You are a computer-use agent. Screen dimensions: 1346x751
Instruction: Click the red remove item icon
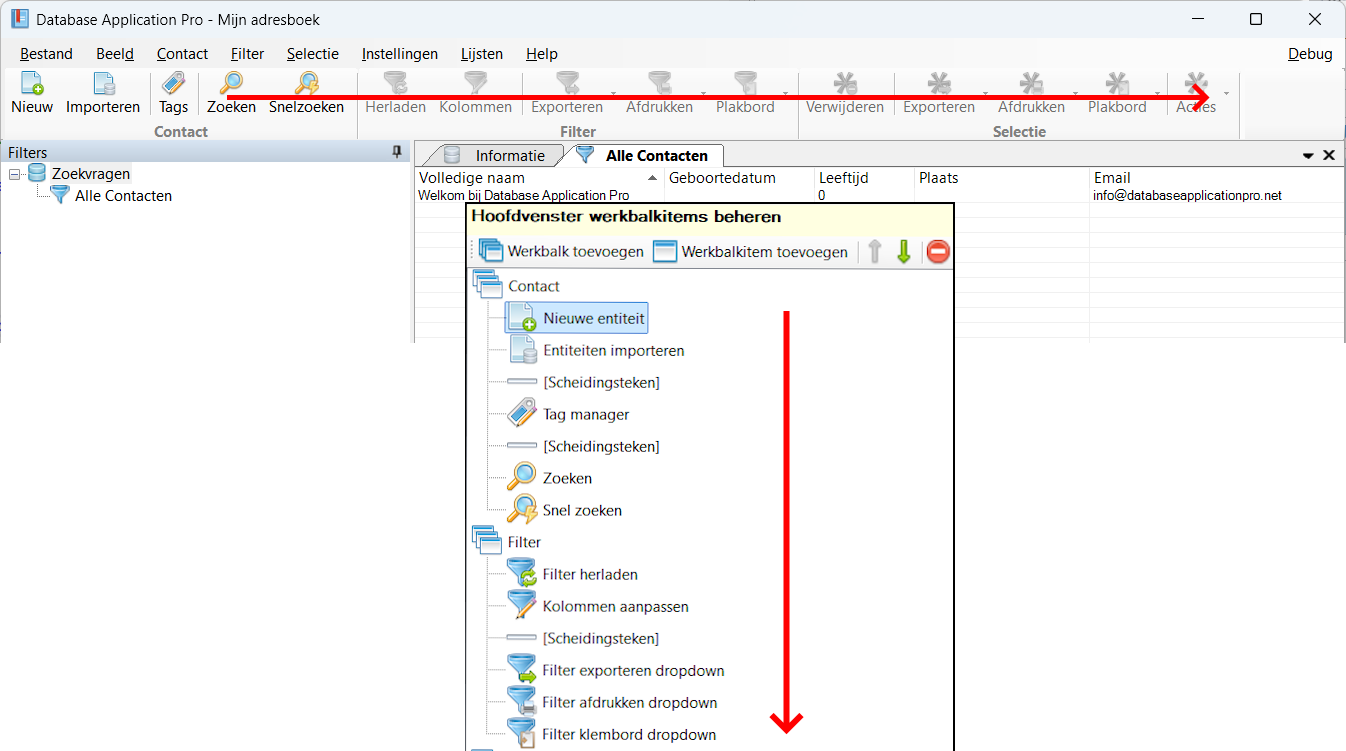click(x=937, y=252)
